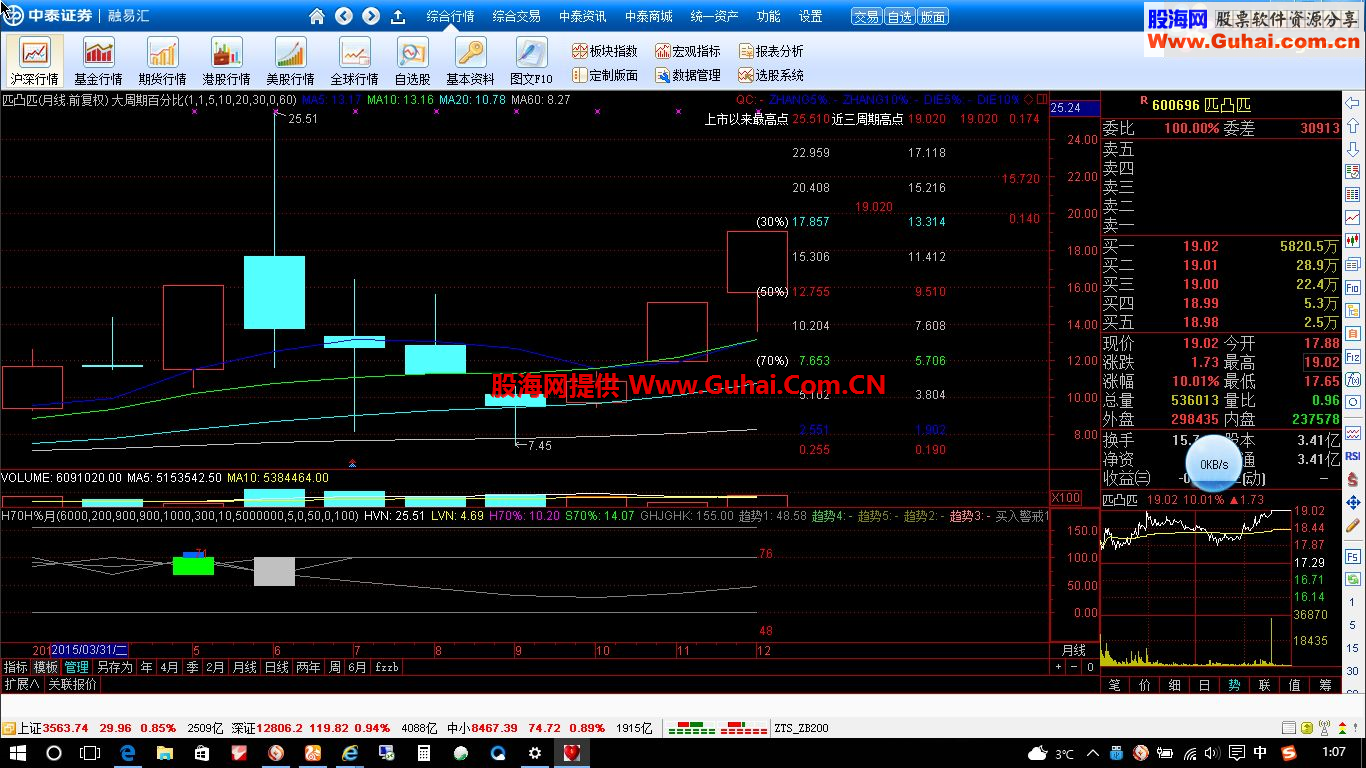Open 设置 menu
Viewport: 1366px width, 768px height.
click(x=810, y=16)
